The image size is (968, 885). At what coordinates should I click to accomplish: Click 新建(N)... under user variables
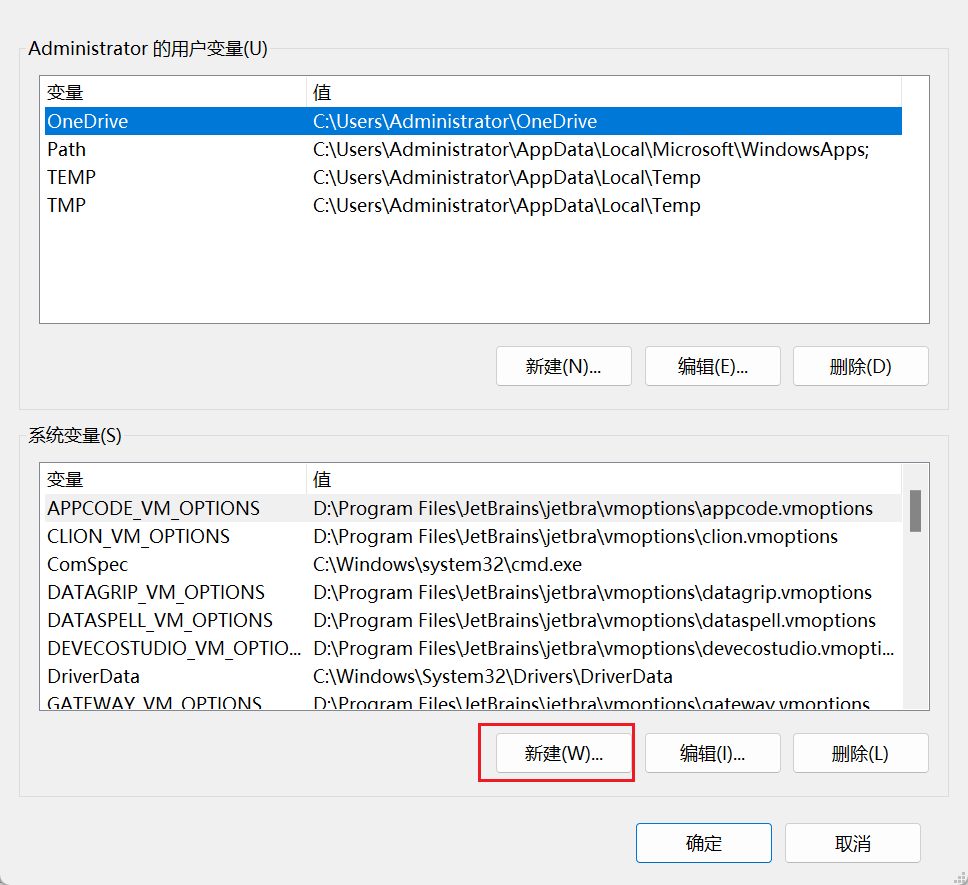(x=563, y=366)
